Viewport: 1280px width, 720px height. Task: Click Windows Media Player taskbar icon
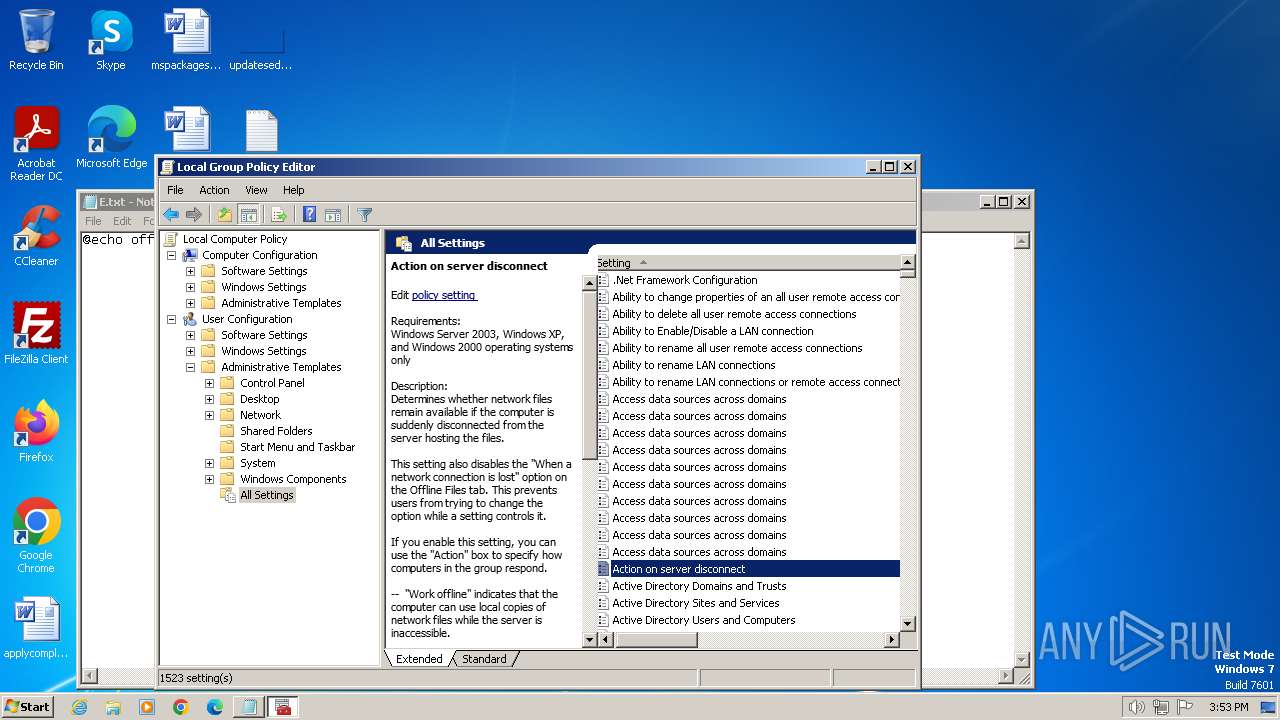pos(147,707)
